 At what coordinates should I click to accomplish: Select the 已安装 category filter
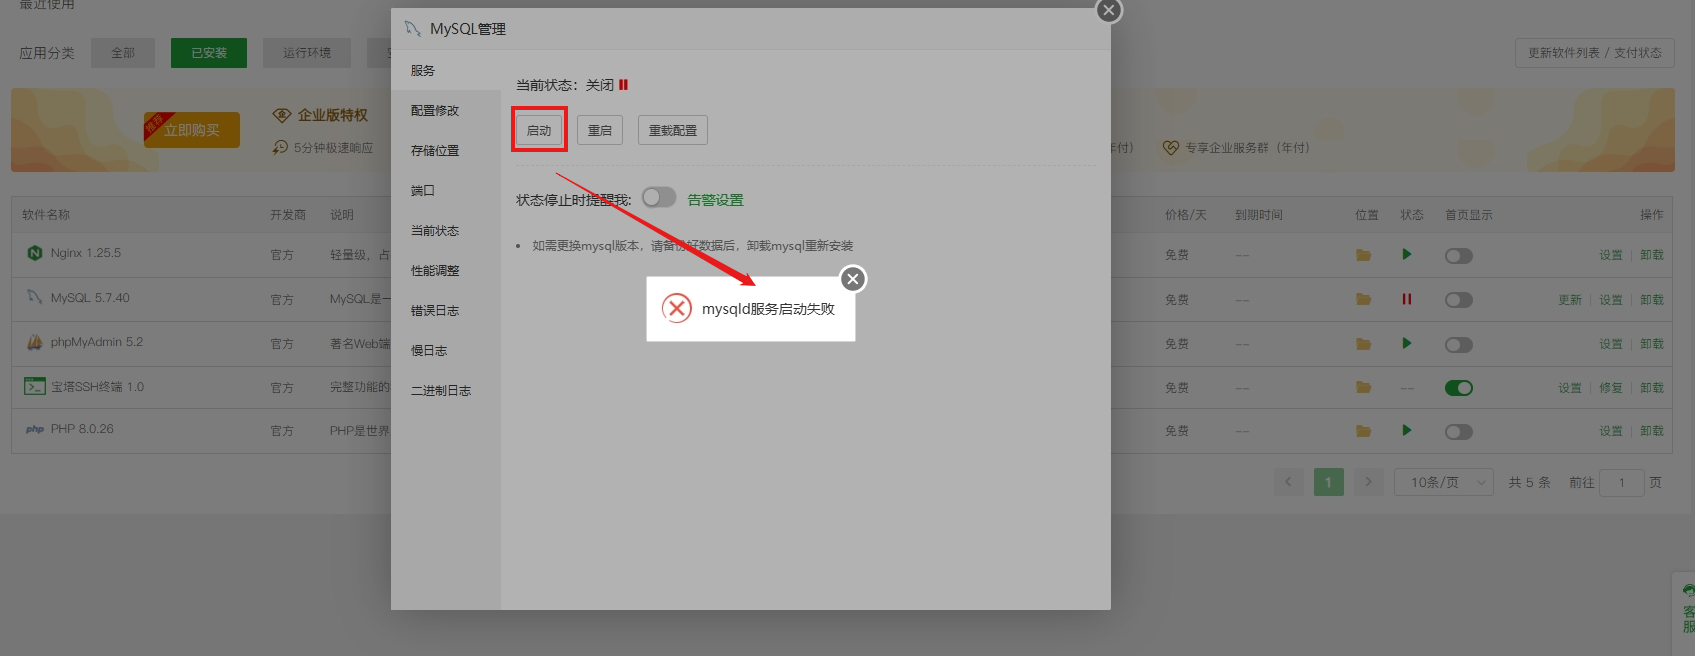coord(209,53)
